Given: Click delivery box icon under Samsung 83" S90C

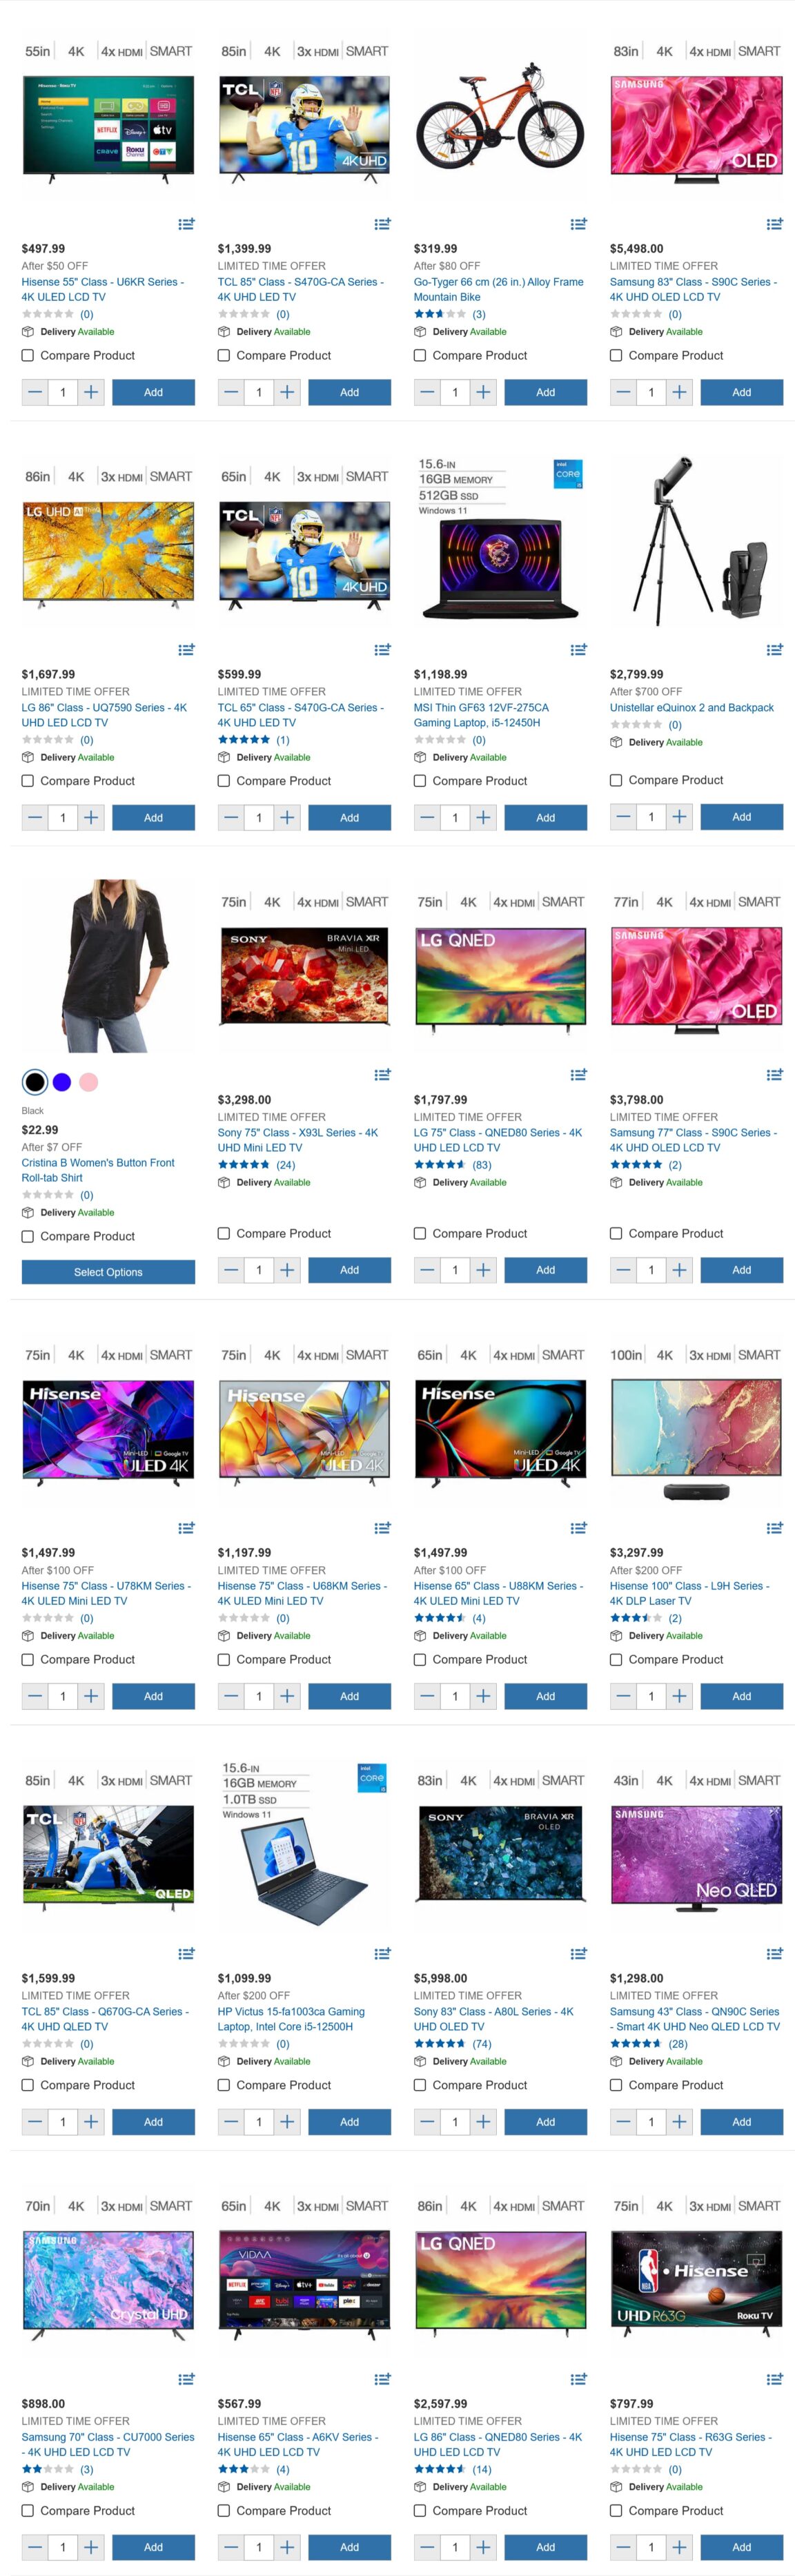Looking at the screenshot, I should pyautogui.click(x=616, y=332).
